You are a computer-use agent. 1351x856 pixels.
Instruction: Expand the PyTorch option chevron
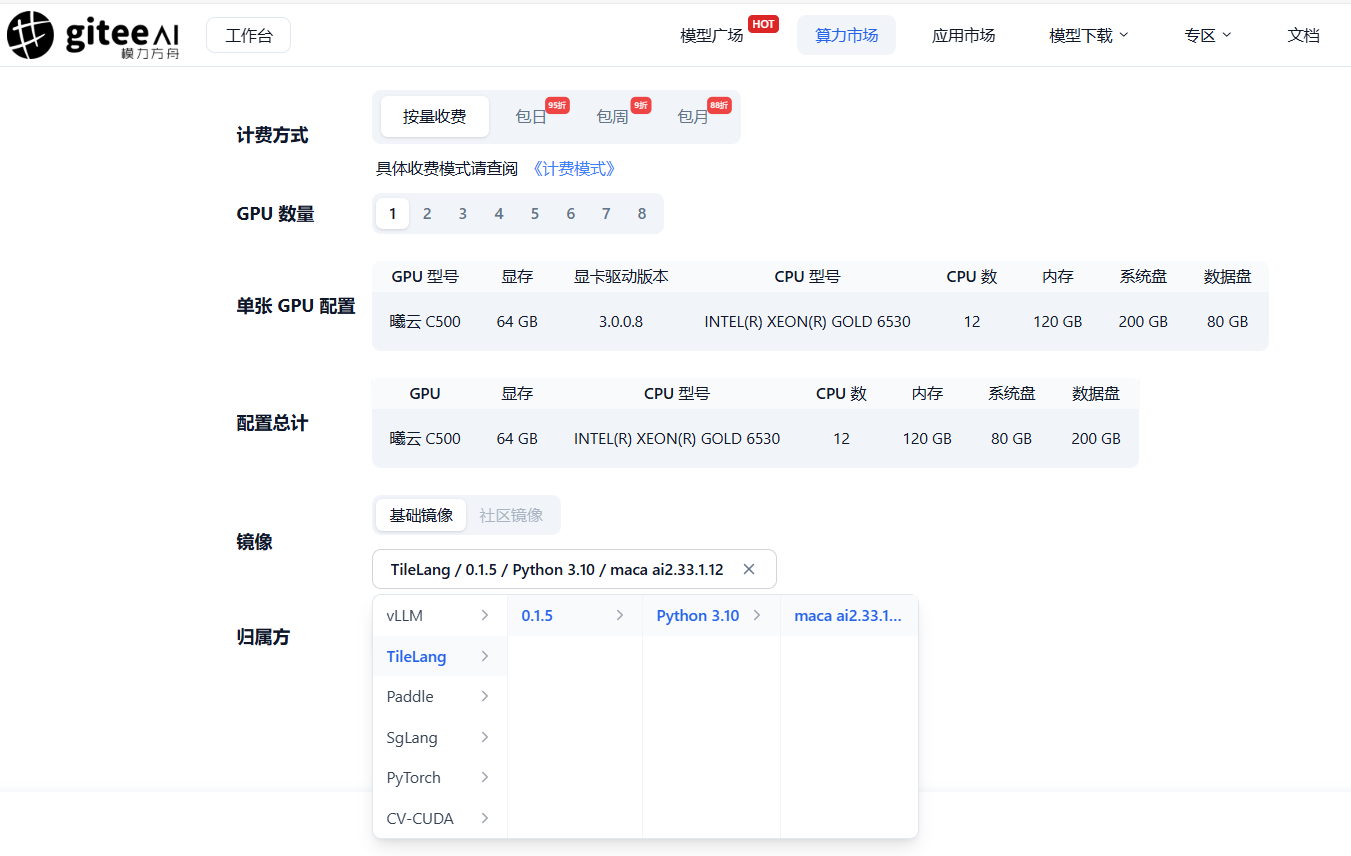click(x=485, y=777)
